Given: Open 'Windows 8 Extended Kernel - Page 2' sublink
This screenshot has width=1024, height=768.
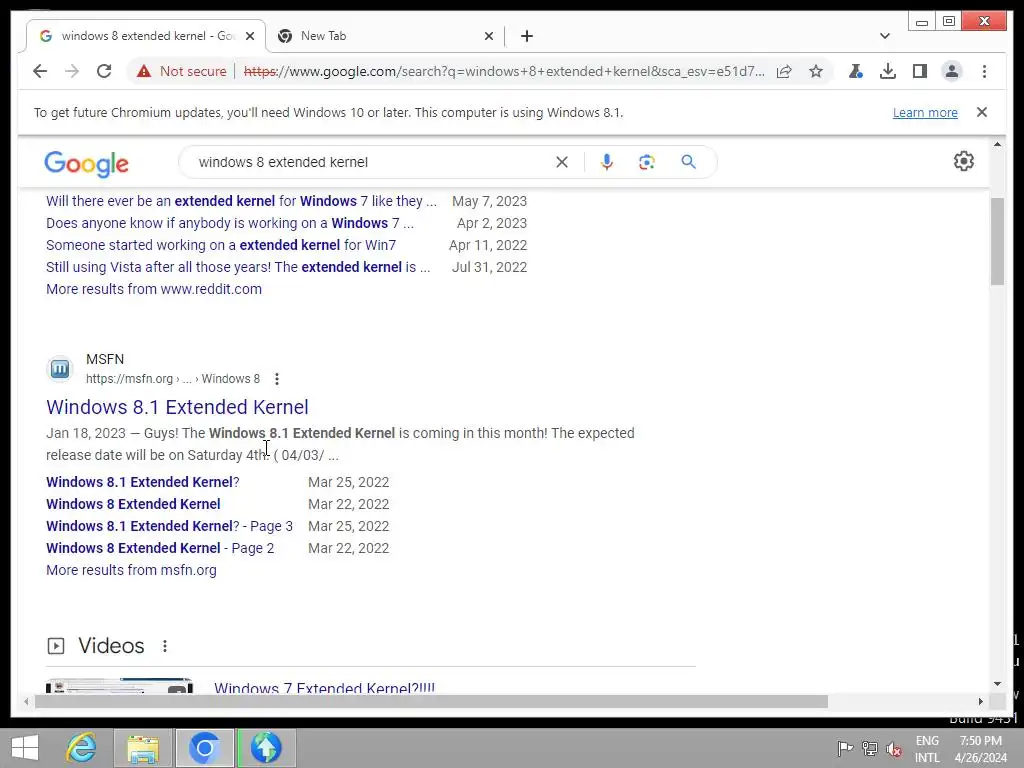Looking at the screenshot, I should 160,548.
